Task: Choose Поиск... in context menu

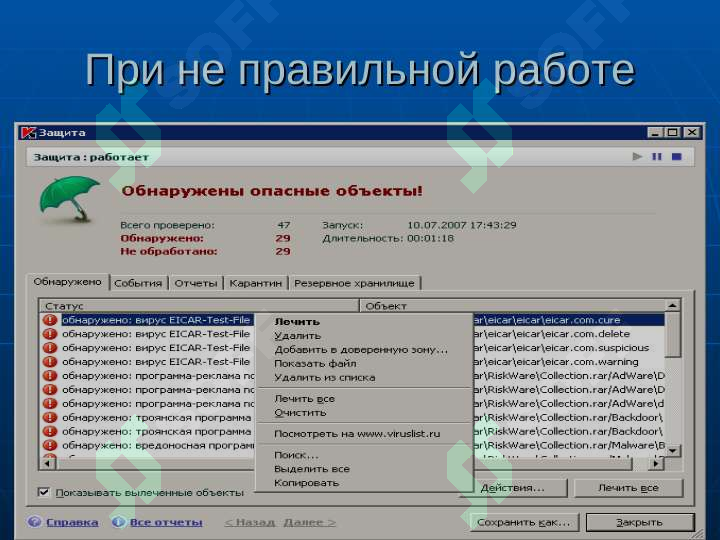Action: click(364, 455)
